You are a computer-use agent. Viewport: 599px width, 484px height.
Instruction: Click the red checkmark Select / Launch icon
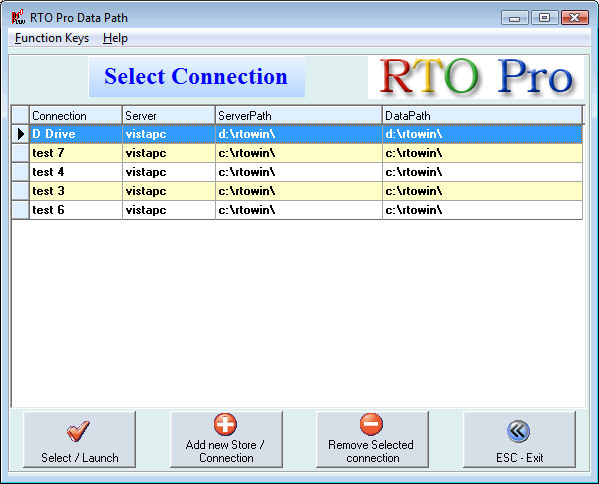coord(78,431)
